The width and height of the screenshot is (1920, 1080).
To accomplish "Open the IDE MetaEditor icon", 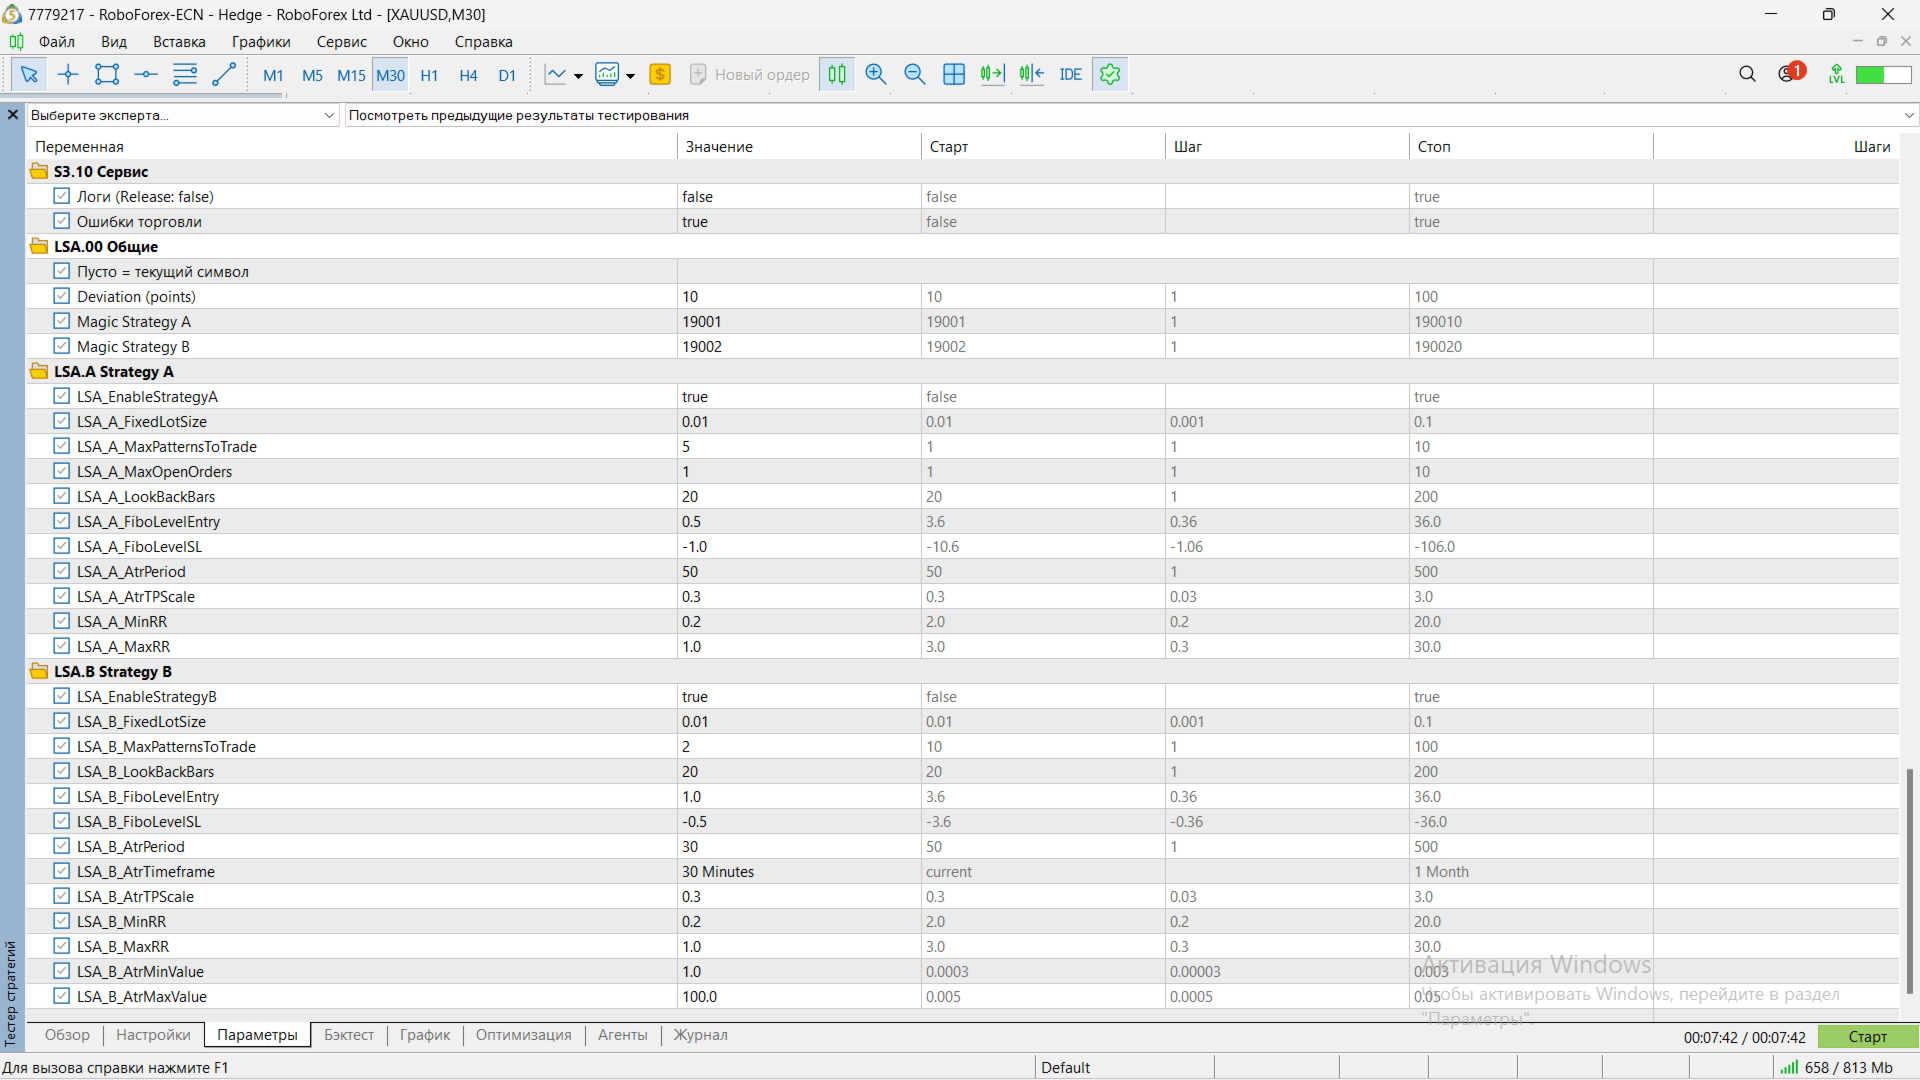I will (1070, 74).
